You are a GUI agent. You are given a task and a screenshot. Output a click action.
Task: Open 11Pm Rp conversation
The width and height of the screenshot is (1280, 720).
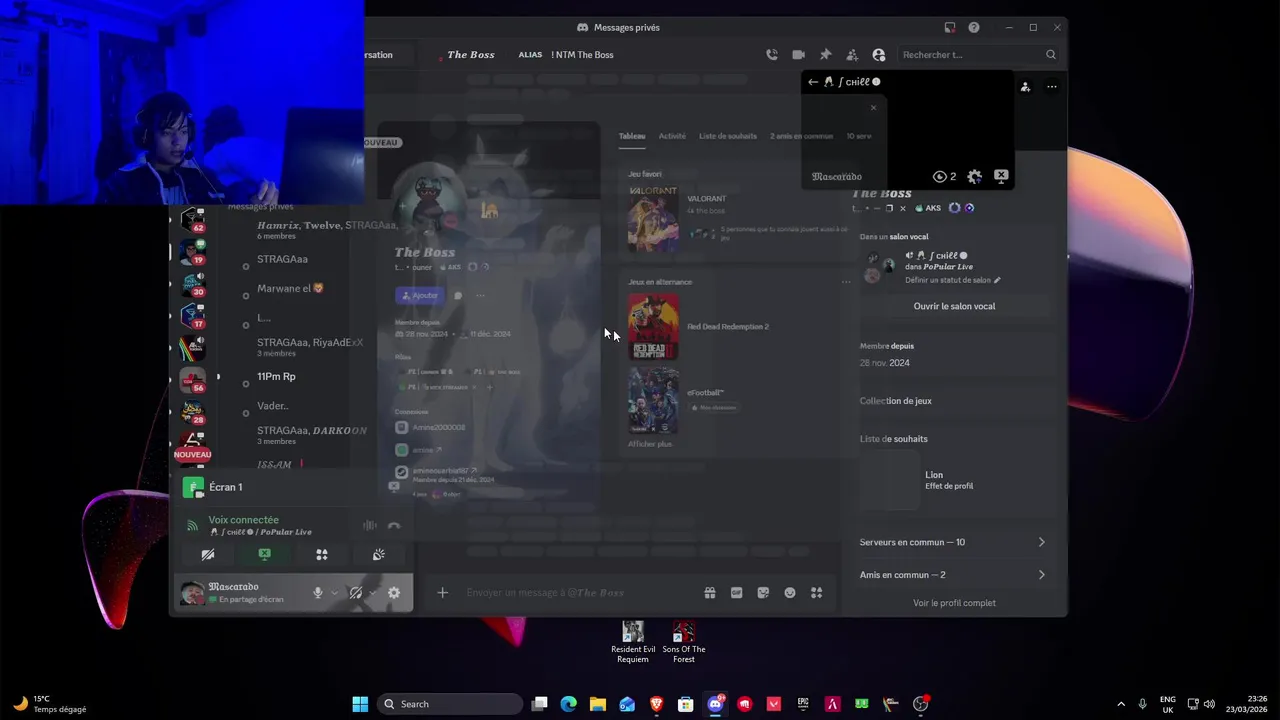[276, 377]
